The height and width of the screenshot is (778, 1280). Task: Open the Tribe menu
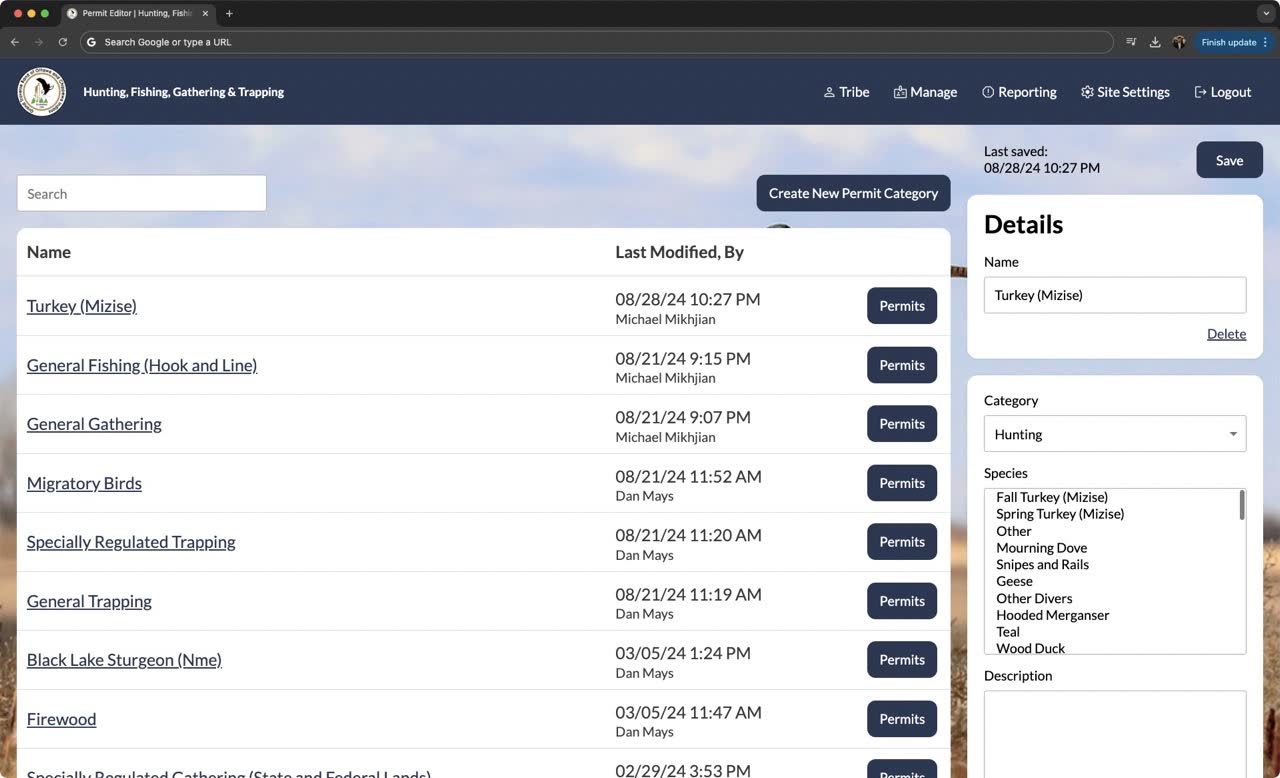[846, 92]
